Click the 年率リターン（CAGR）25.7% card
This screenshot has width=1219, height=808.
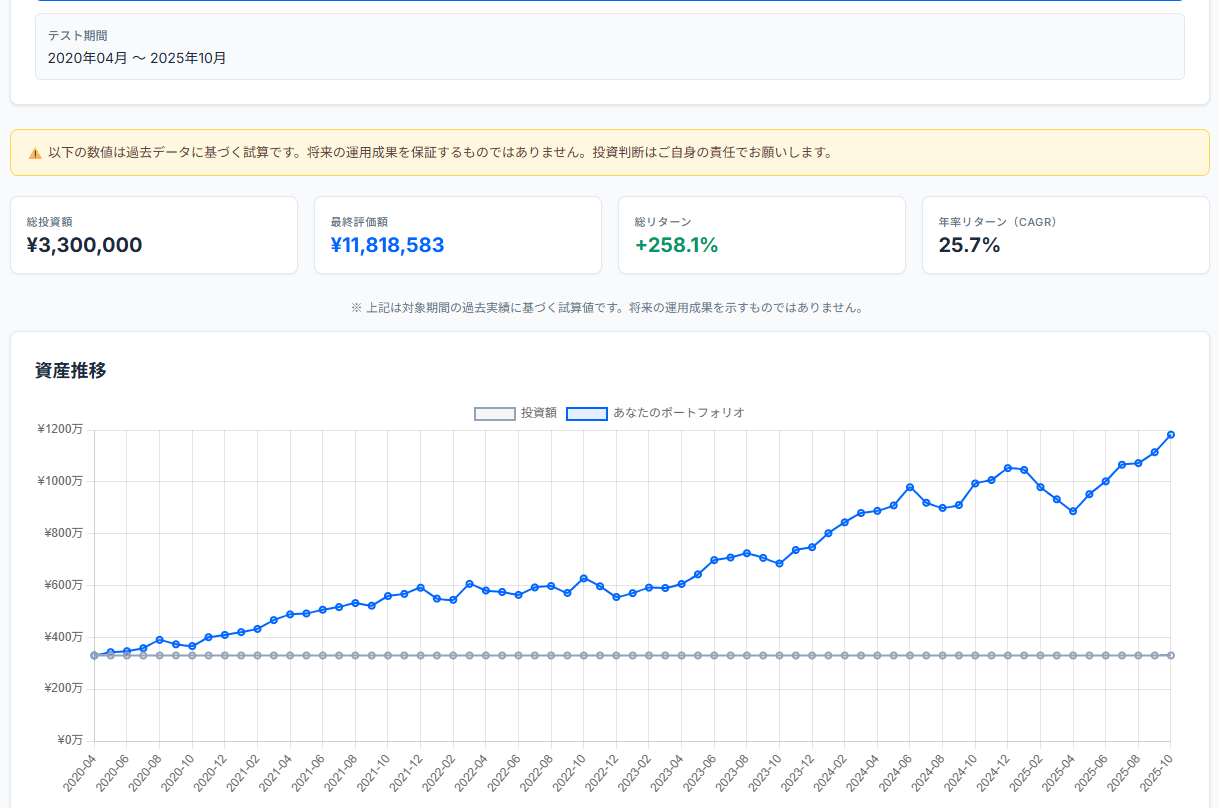1065,235
